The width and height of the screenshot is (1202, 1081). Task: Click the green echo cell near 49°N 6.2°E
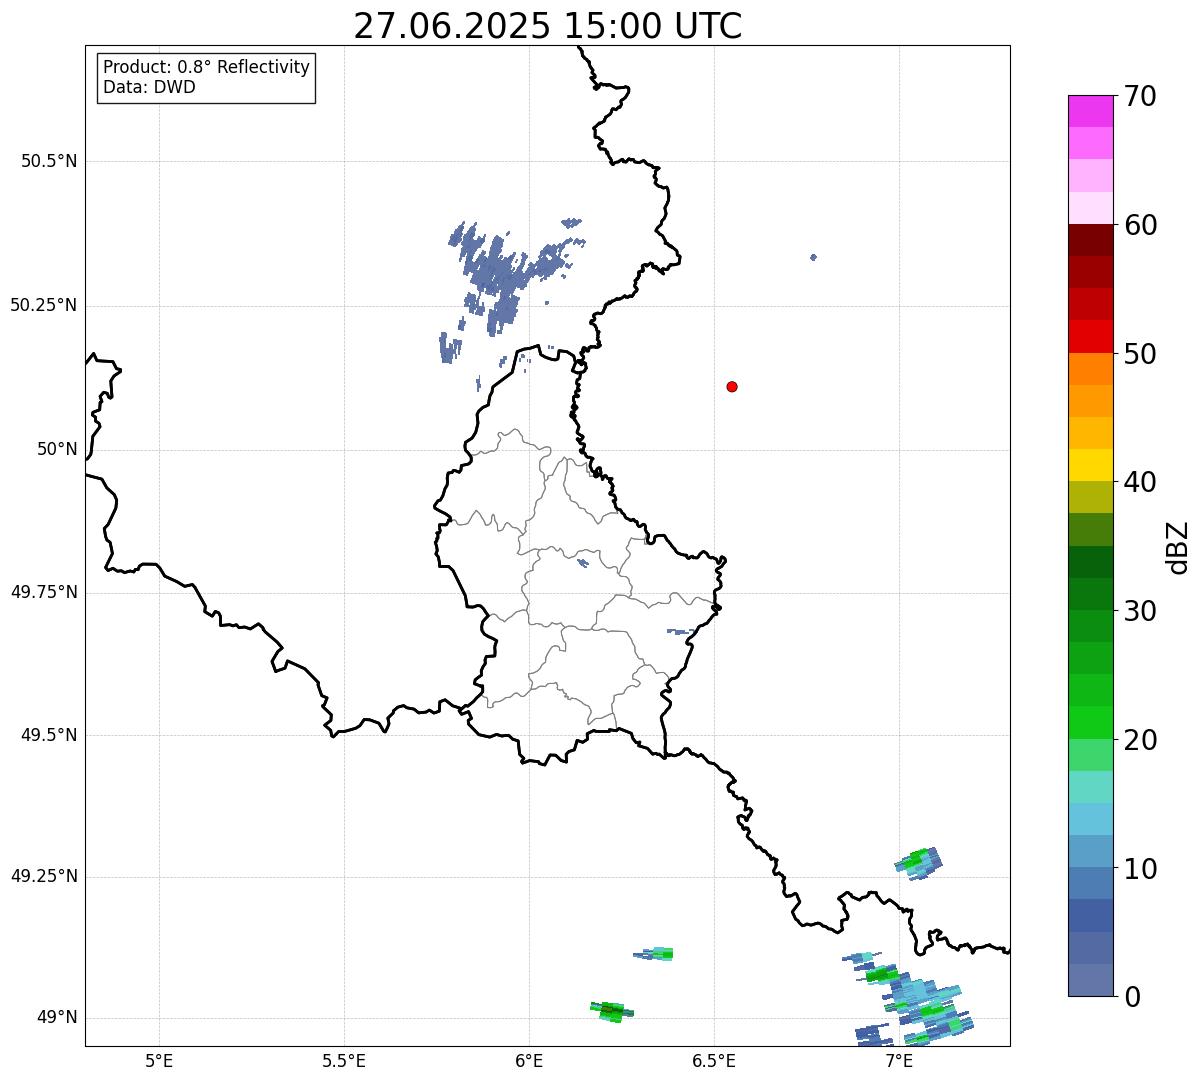tap(611, 1011)
